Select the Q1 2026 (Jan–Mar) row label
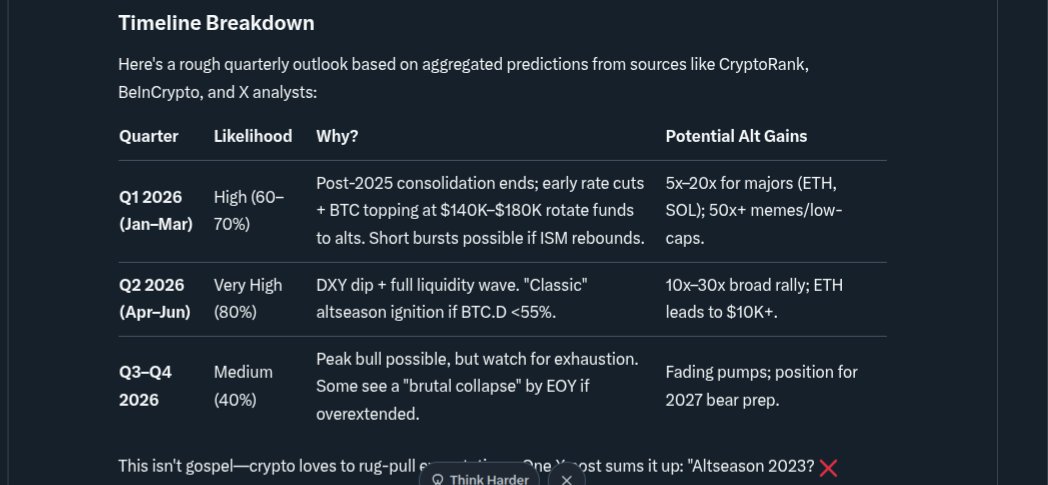The width and height of the screenshot is (1048, 485). point(156,211)
